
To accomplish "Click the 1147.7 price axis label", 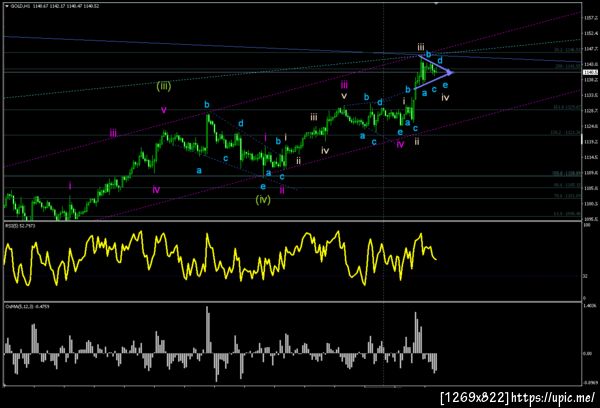I will pos(591,49).
